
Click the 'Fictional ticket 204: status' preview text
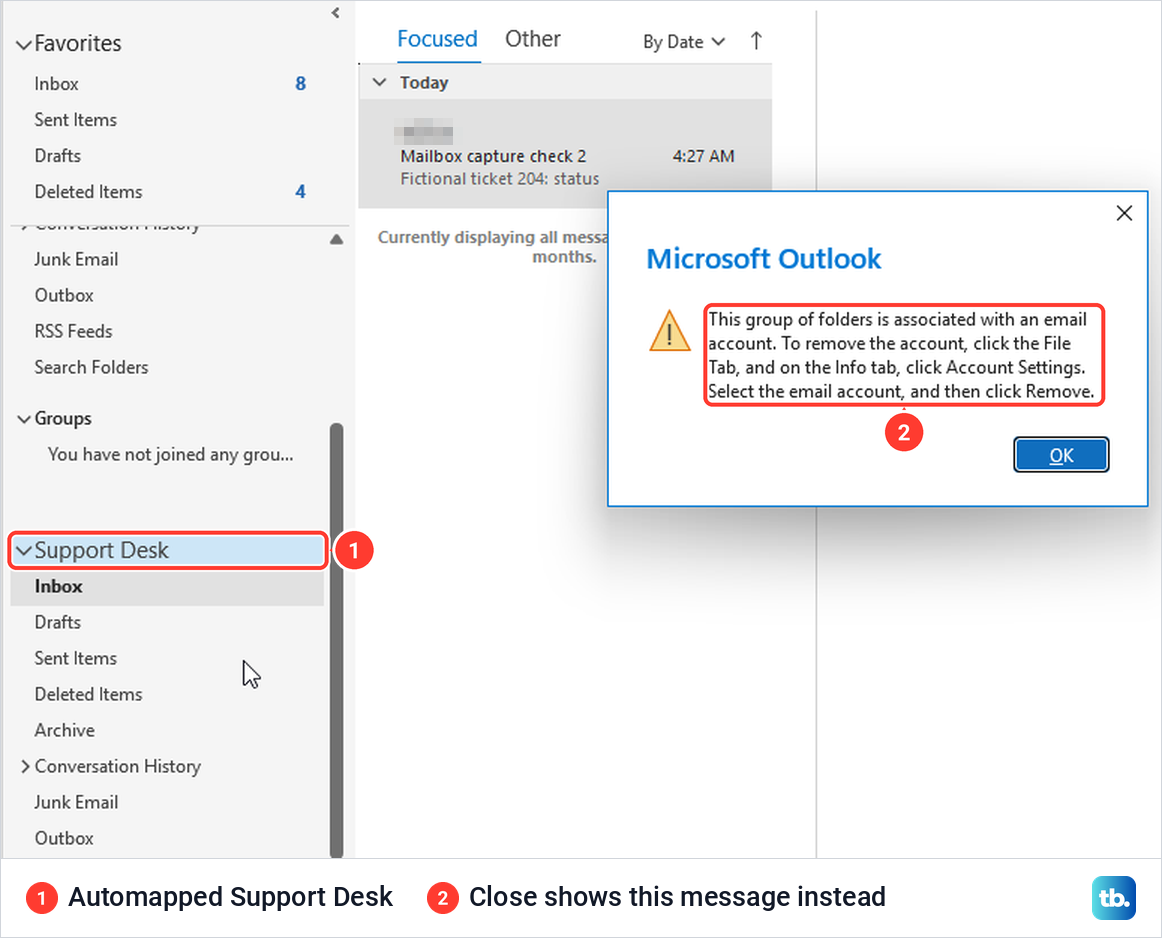coord(499,179)
